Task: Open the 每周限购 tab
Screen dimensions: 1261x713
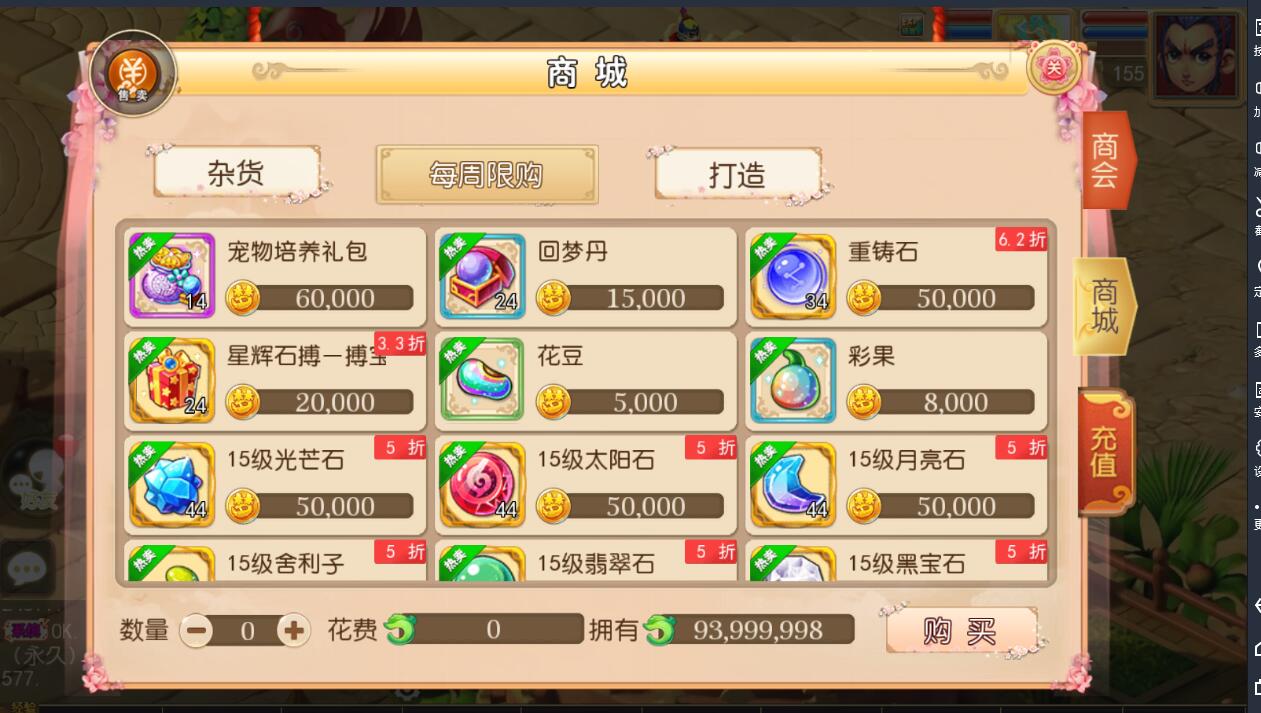Action: coord(487,175)
